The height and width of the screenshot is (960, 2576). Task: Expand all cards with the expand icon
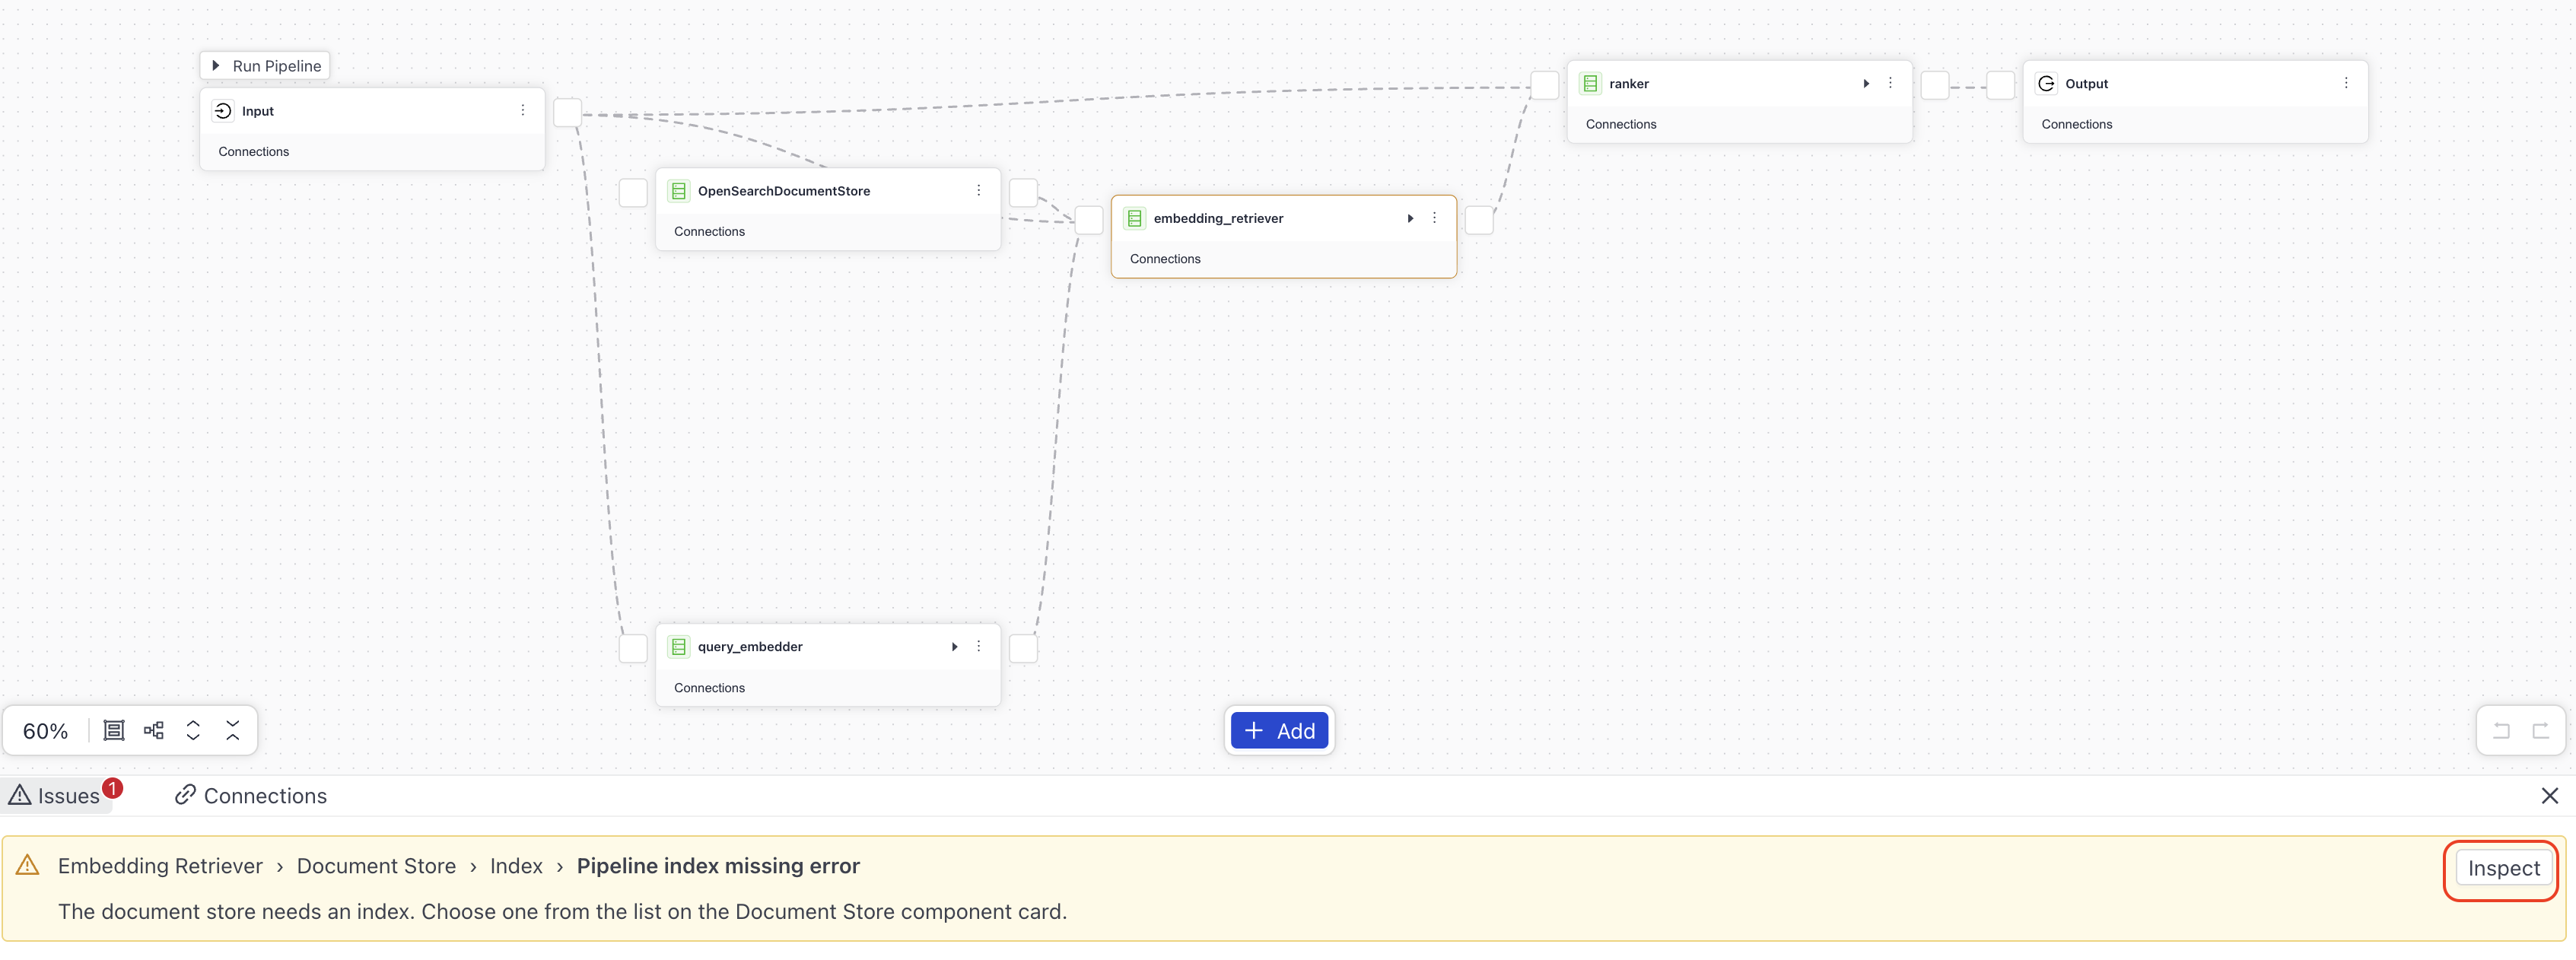pos(193,731)
